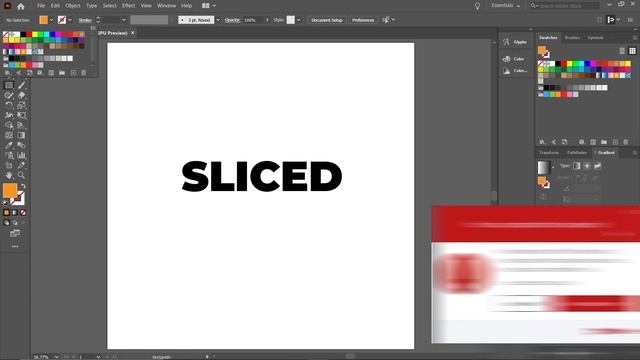640x360 pixels.
Task: Select the Perspective Grid tool
Action: (x=22, y=125)
